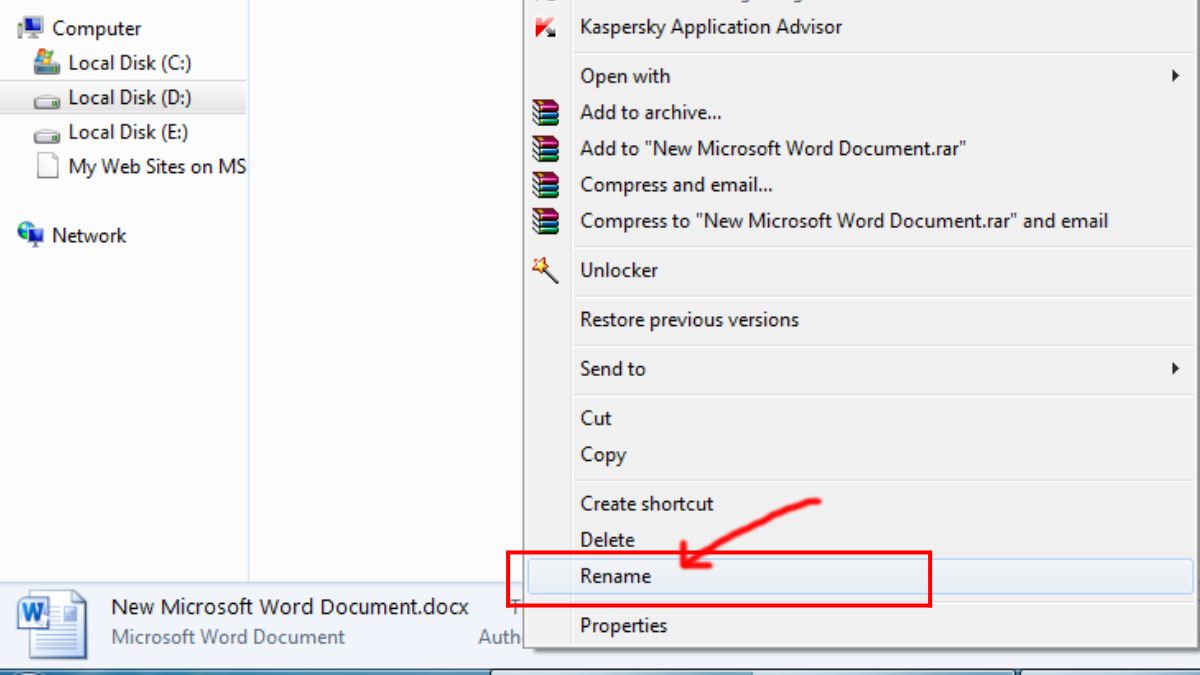Click the Unlocker wand icon

[545, 270]
